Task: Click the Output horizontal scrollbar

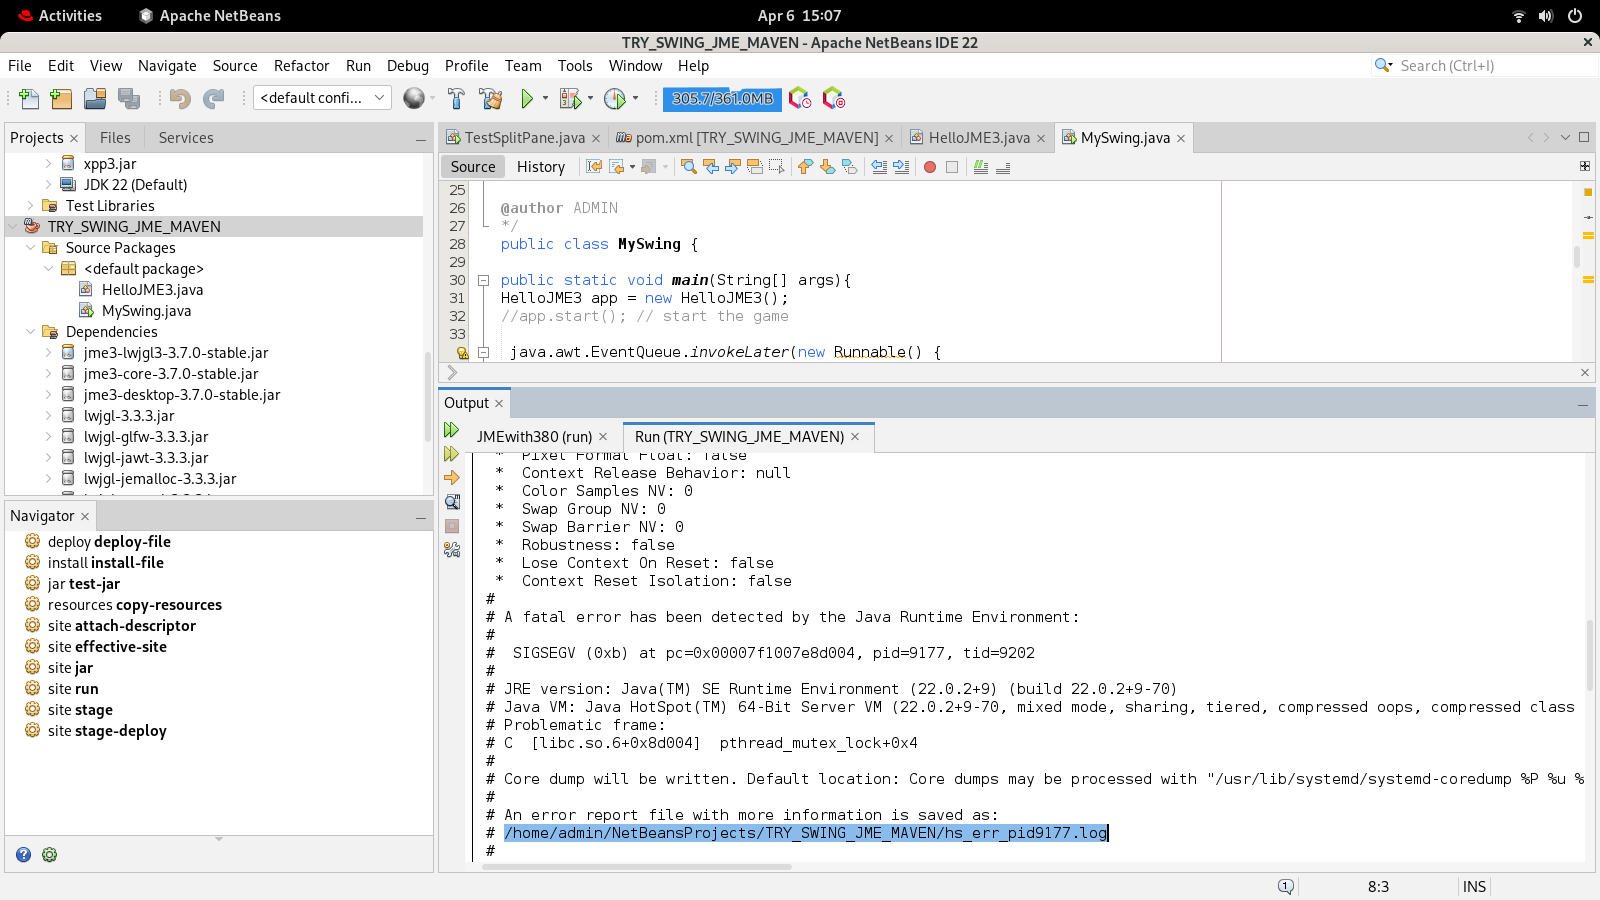Action: coord(638,867)
